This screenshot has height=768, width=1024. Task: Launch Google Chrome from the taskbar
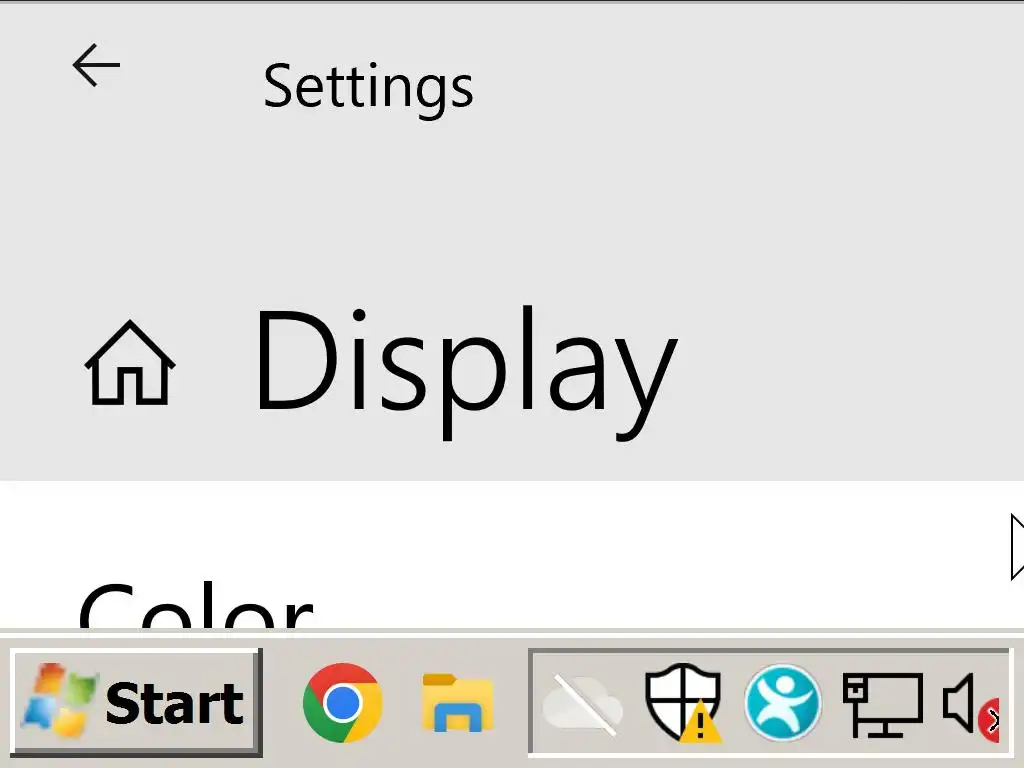342,703
